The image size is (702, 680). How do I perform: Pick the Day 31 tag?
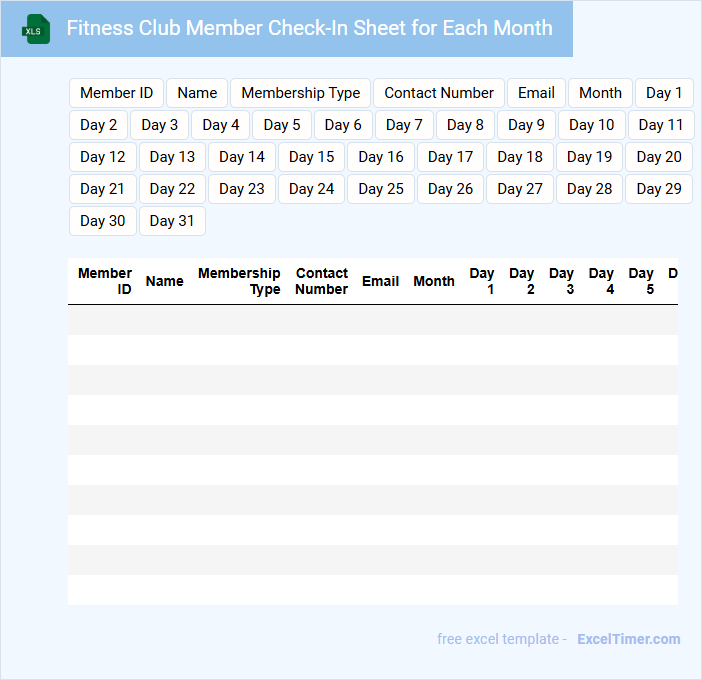point(172,221)
